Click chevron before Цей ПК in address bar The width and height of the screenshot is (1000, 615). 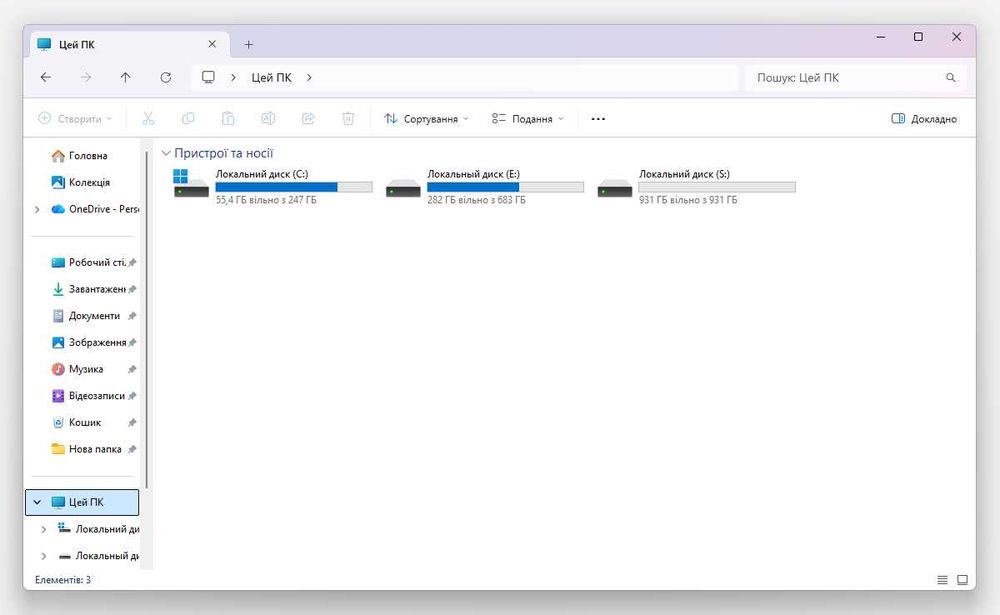coord(233,77)
